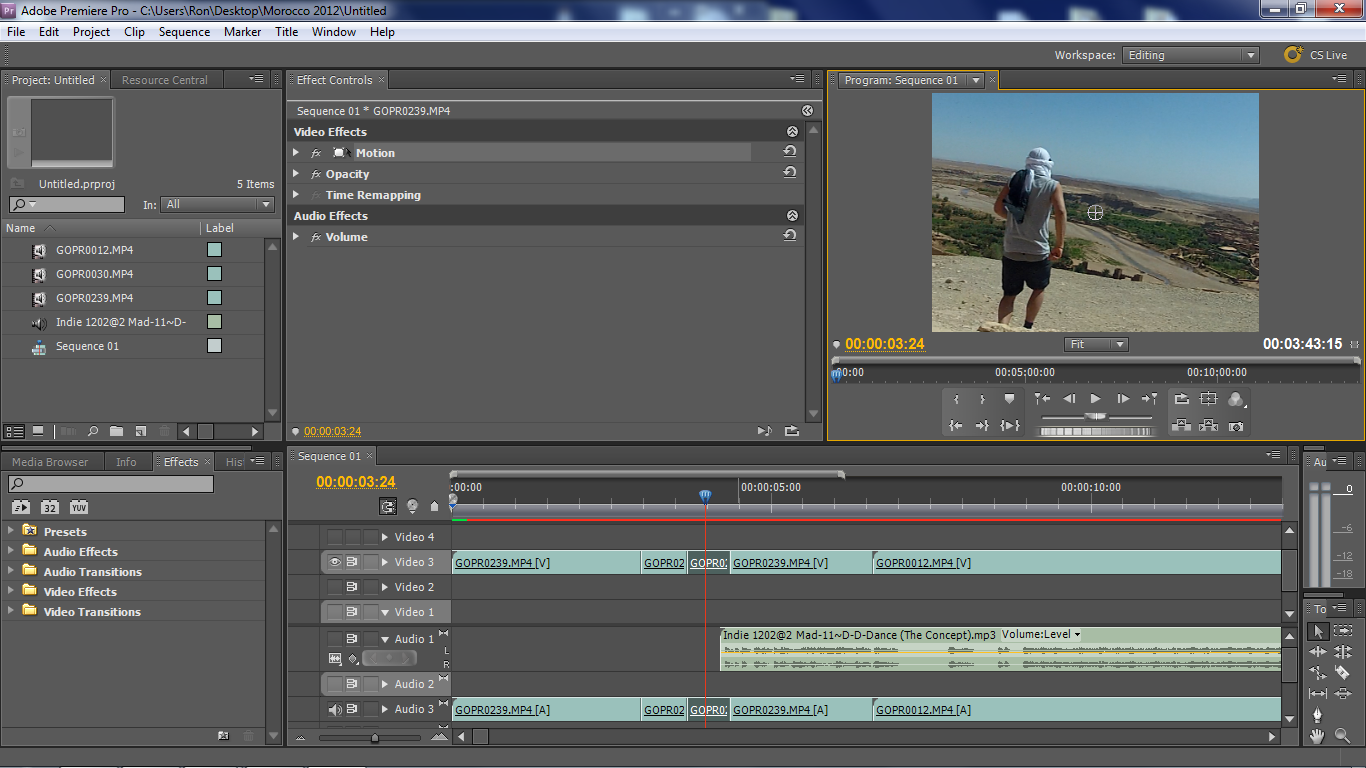Image resolution: width=1366 pixels, height=768 pixels.
Task: Open the Marker menu
Action: (242, 32)
